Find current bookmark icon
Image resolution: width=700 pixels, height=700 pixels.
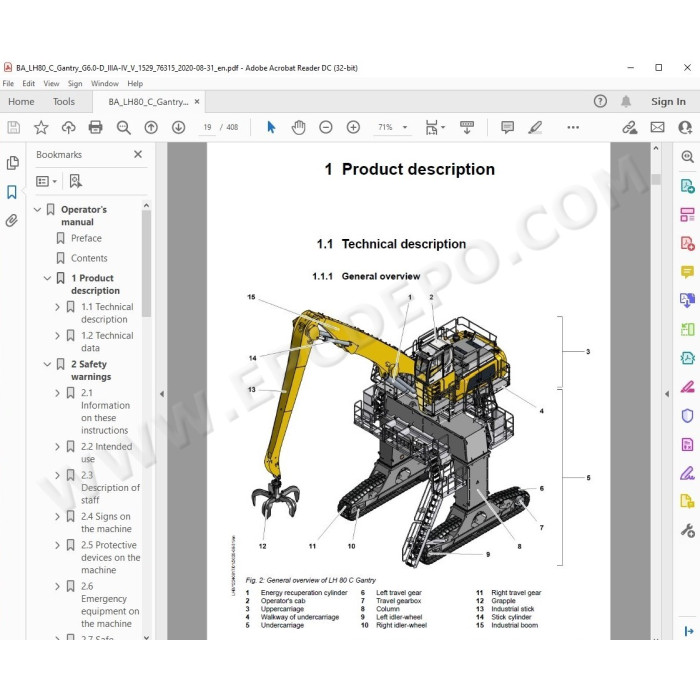[75, 181]
